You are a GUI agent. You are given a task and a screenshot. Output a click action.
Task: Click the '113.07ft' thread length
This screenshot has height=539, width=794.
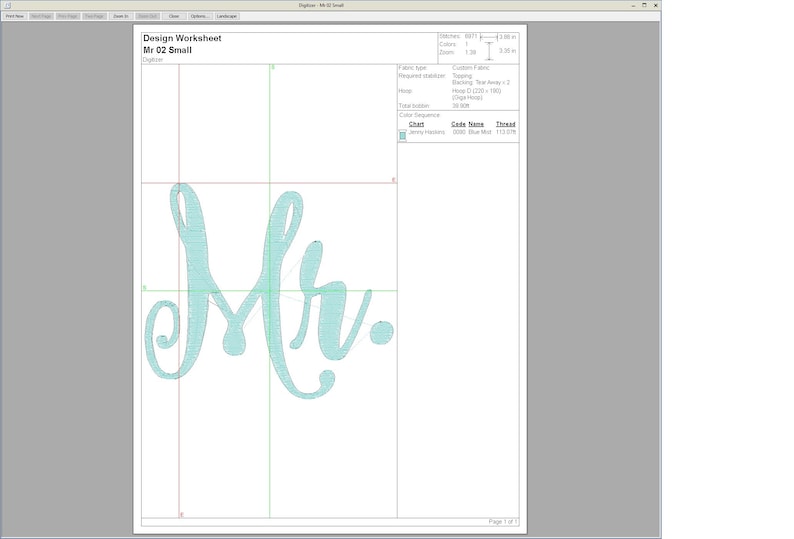[506, 132]
